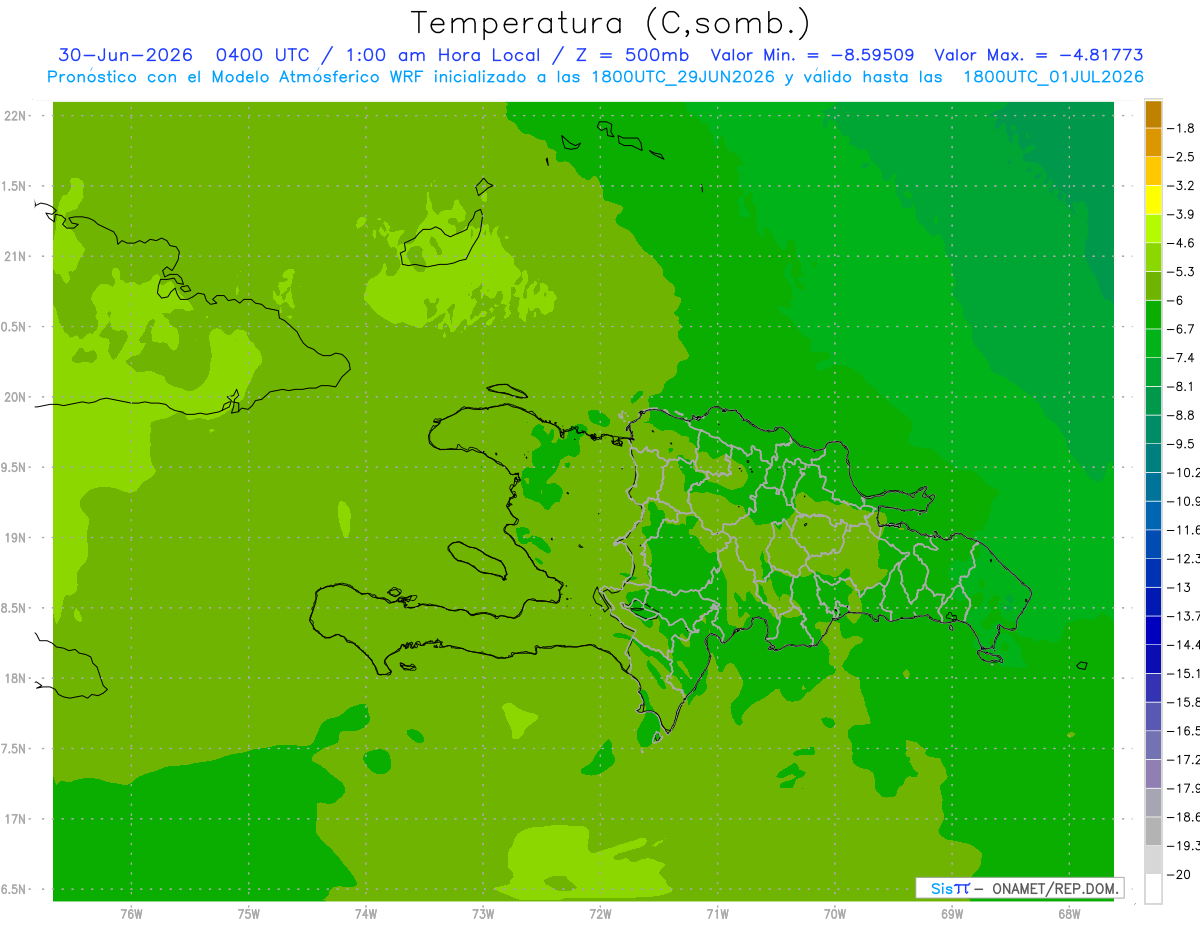Viewport: 1200px width, 927px height.
Task: Click the "73W" longitude axis label
Action: pyautogui.click(x=483, y=914)
